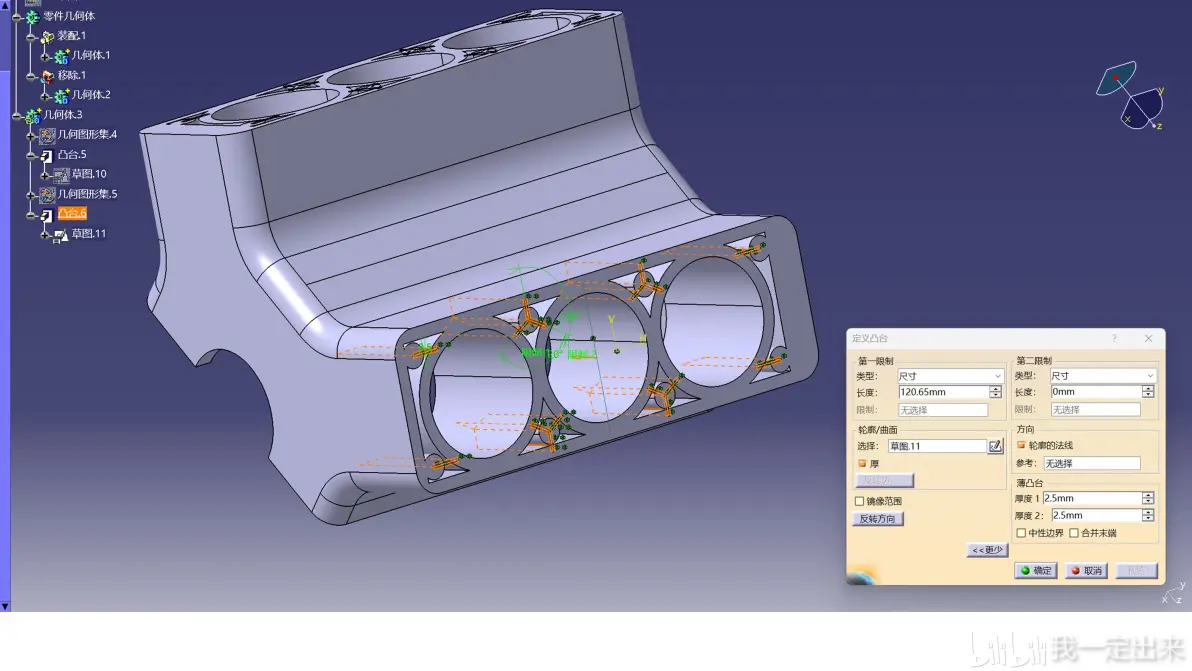Select the 几何图形集.4 geometrical set icon
1192x671 pixels.
click(47, 135)
